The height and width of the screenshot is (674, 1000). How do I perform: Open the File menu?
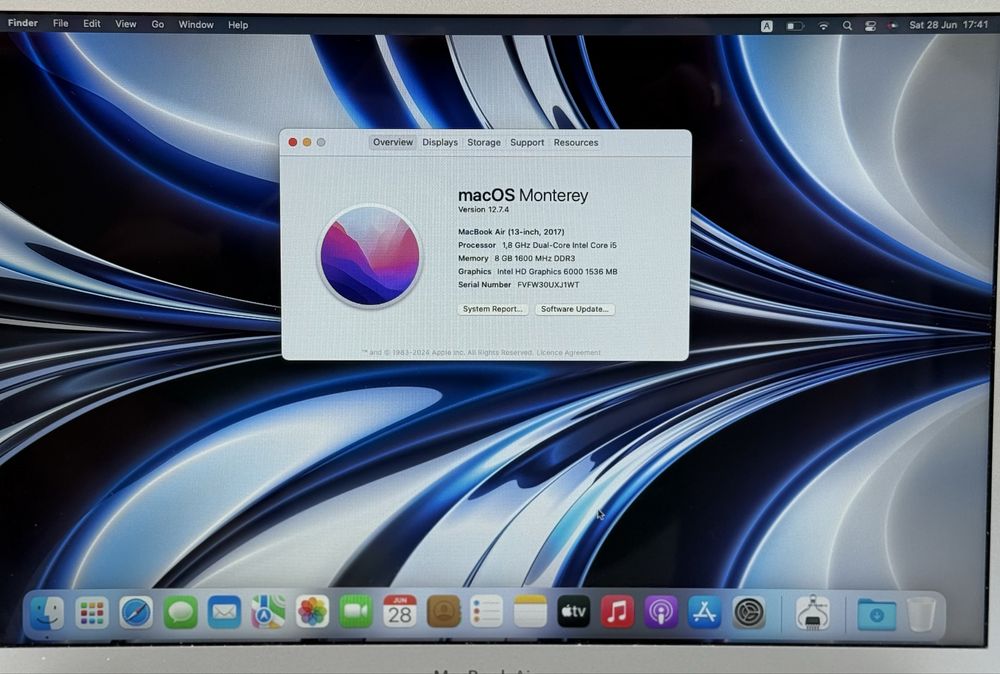coord(61,24)
